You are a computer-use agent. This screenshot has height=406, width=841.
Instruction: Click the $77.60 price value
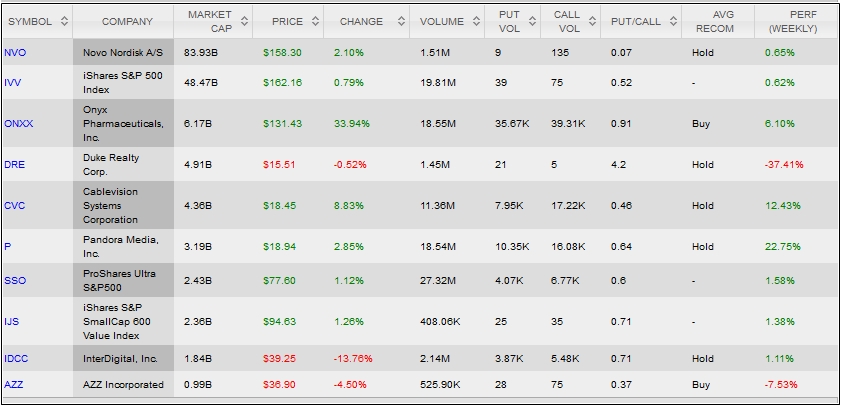click(279, 280)
